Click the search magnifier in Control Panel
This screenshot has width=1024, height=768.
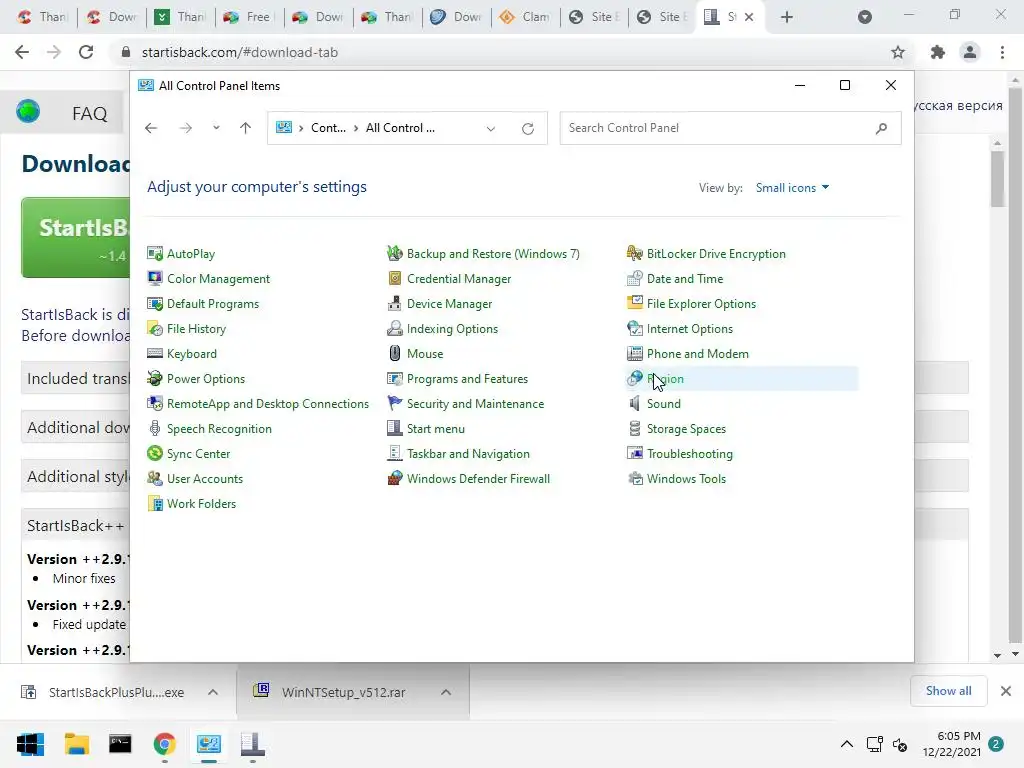point(882,128)
